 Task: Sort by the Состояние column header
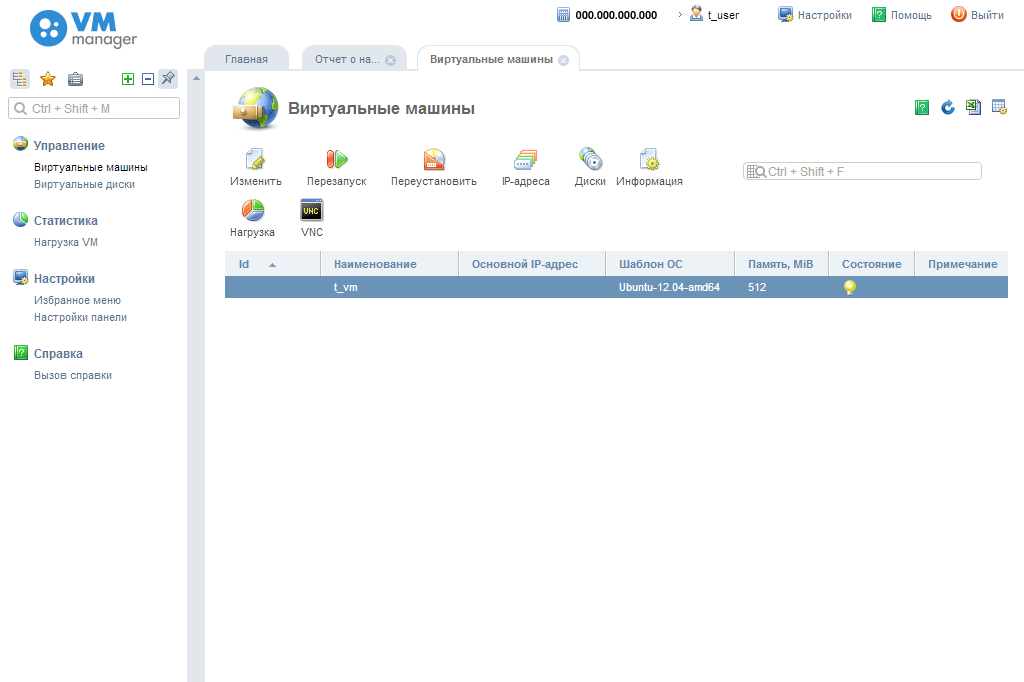pos(871,264)
